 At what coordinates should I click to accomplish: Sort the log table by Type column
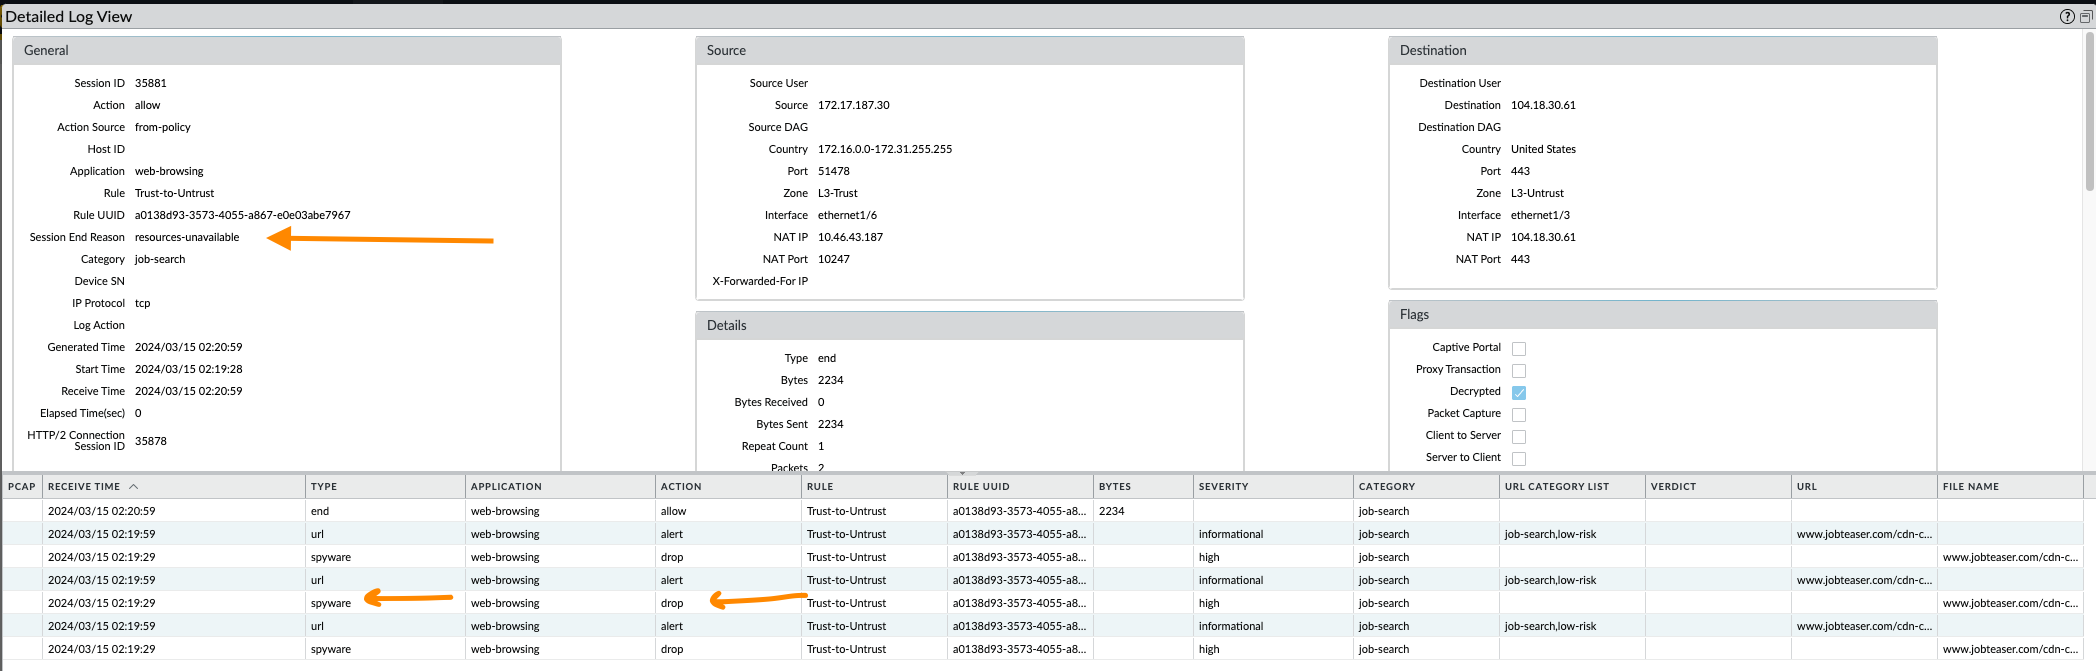pos(324,487)
